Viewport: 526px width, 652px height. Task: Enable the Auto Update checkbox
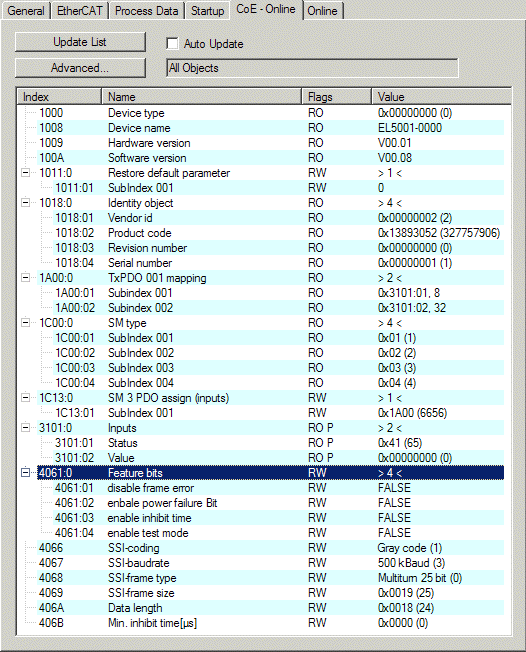pos(172,44)
